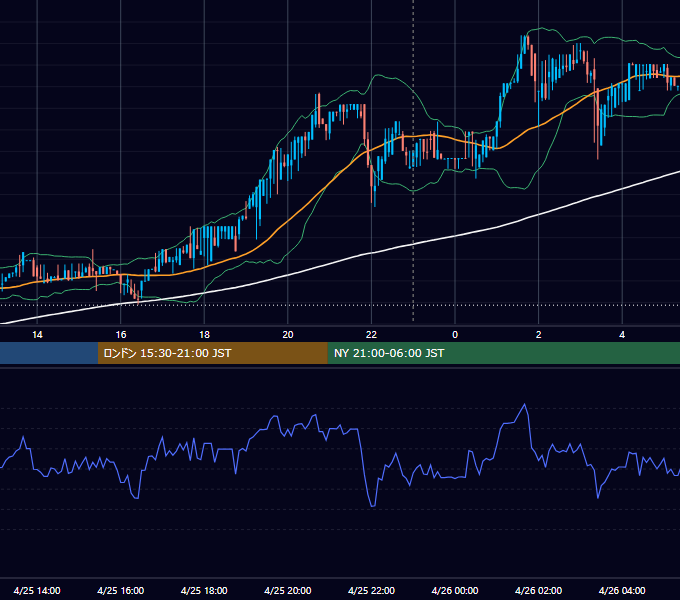Screen dimensions: 680x600
Task: Click hour 16 on the price axis
Action: 121,335
